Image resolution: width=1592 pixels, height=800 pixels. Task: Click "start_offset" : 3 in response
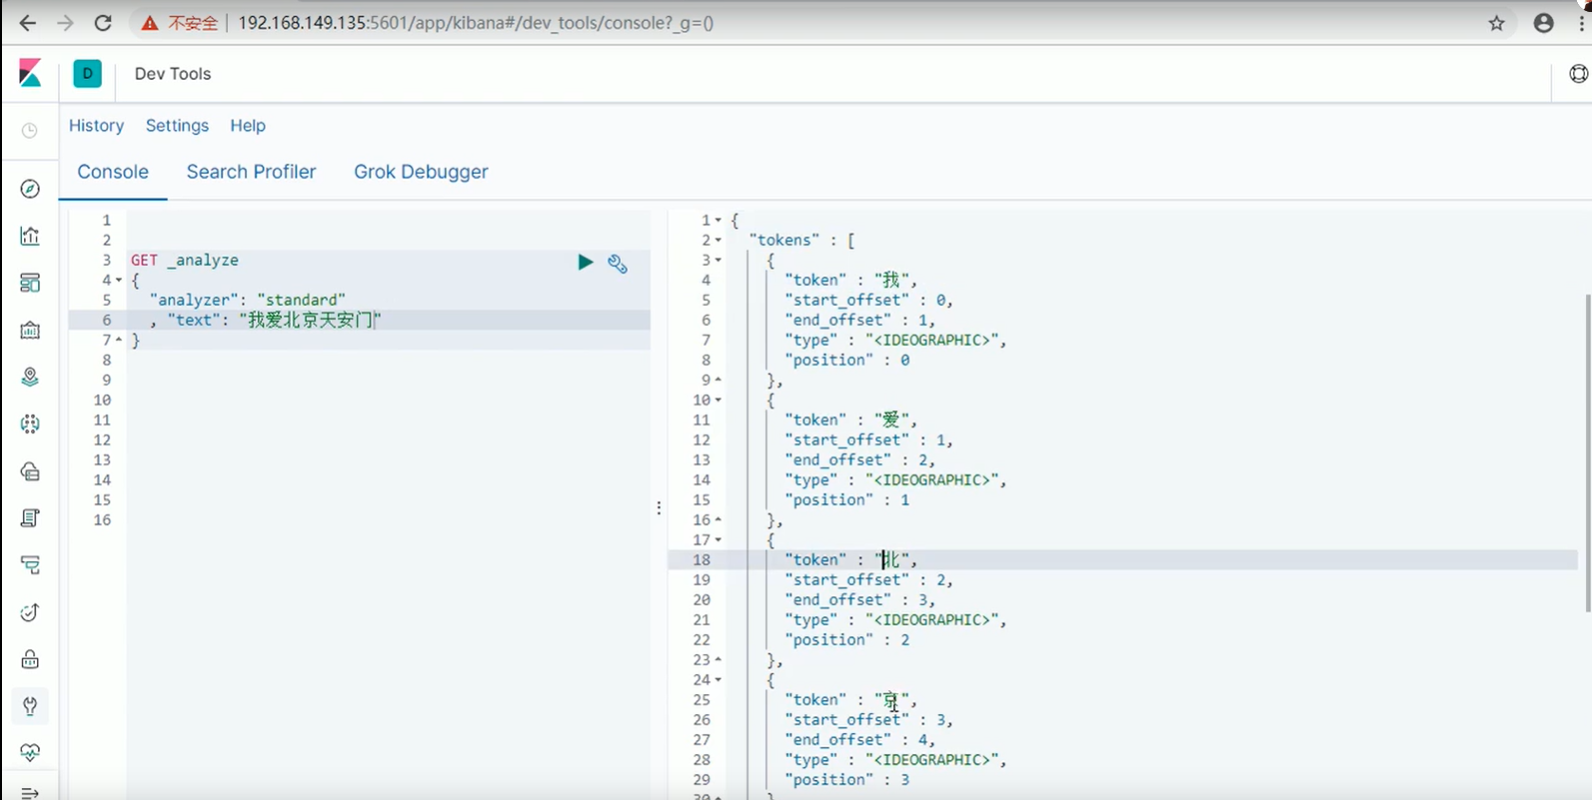click(x=869, y=720)
